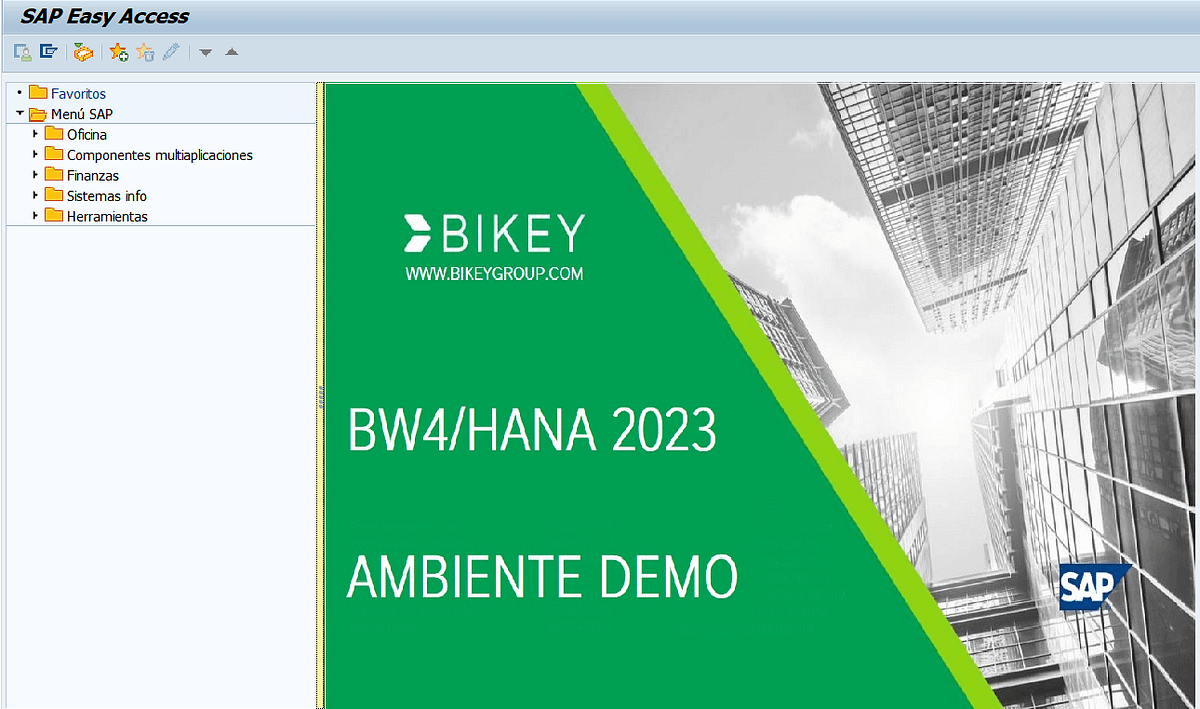Select the Oficina label
The width and height of the screenshot is (1200, 709).
(x=87, y=135)
